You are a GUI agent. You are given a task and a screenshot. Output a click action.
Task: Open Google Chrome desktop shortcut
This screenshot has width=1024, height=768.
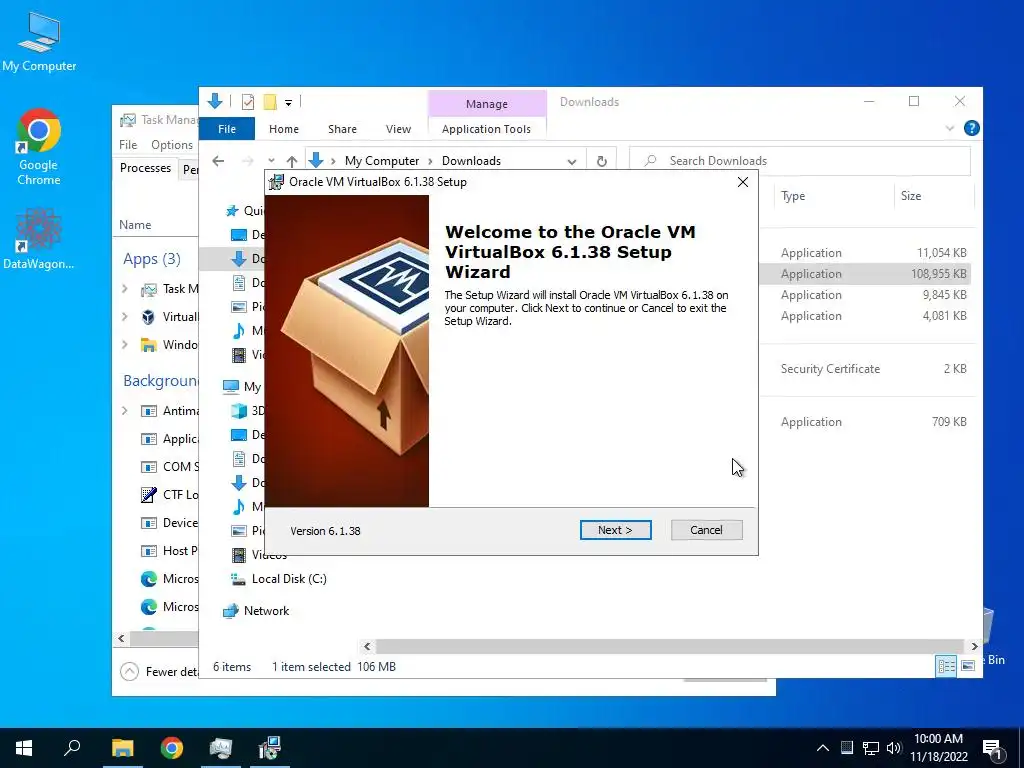[39, 148]
